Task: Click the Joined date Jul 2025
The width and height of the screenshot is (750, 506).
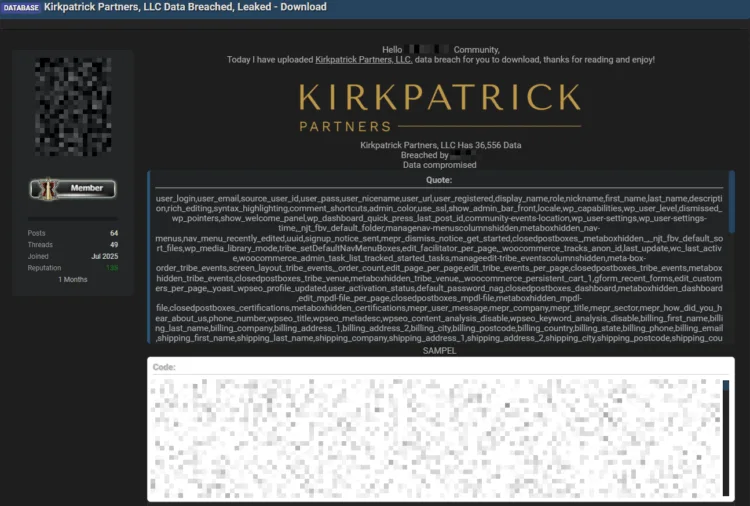Action: pyautogui.click(x=104, y=256)
